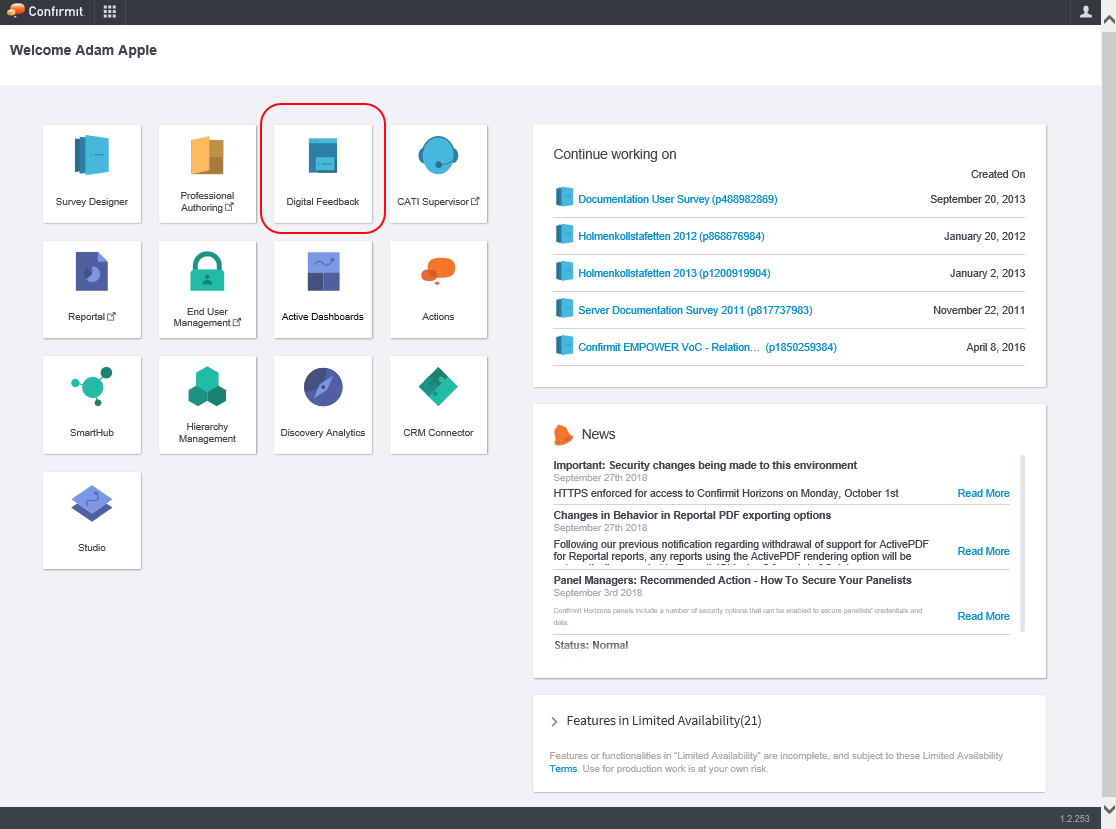Open Server Documentation Survey 2011 link
1116x829 pixels.
695,310
